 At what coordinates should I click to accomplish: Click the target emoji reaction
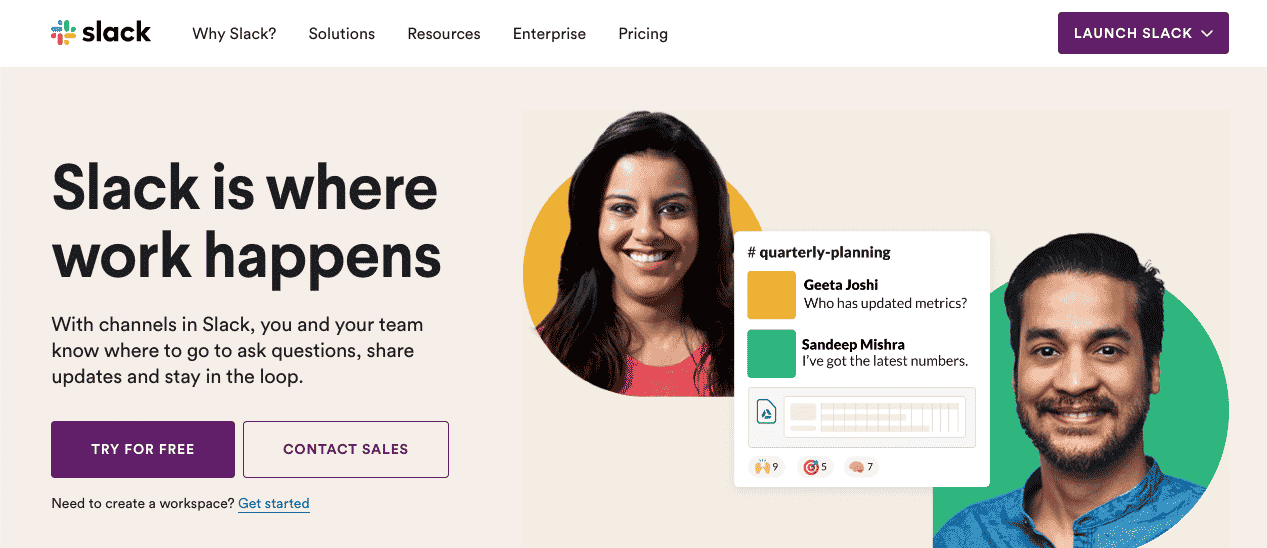tap(815, 467)
